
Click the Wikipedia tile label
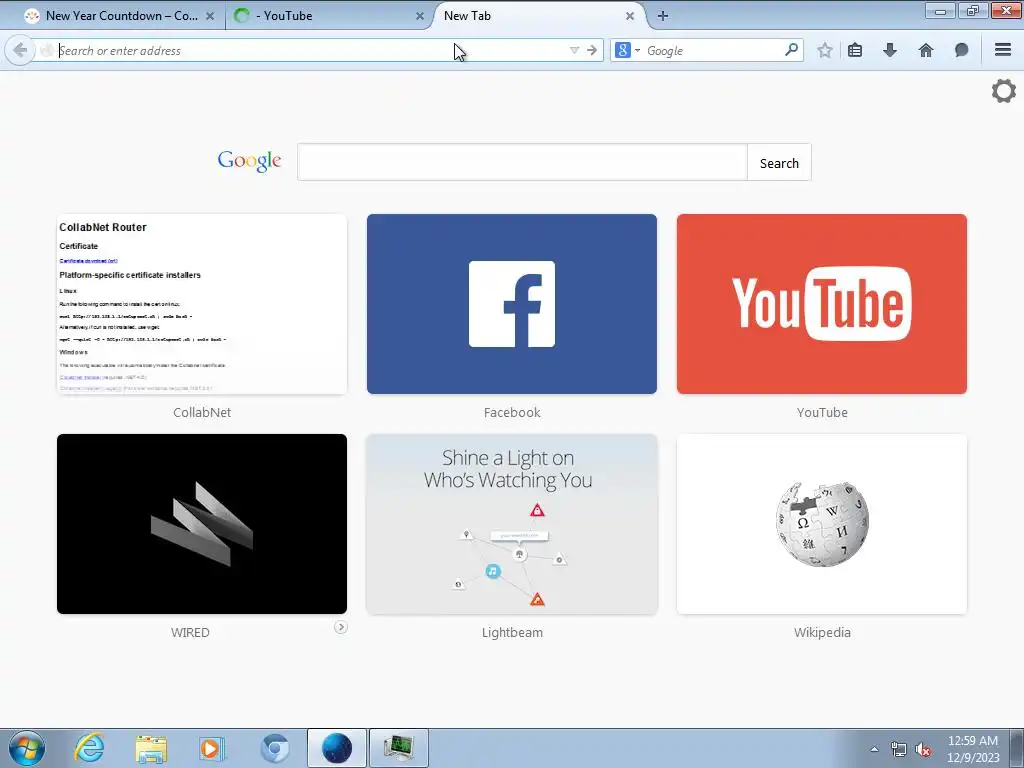coord(822,632)
